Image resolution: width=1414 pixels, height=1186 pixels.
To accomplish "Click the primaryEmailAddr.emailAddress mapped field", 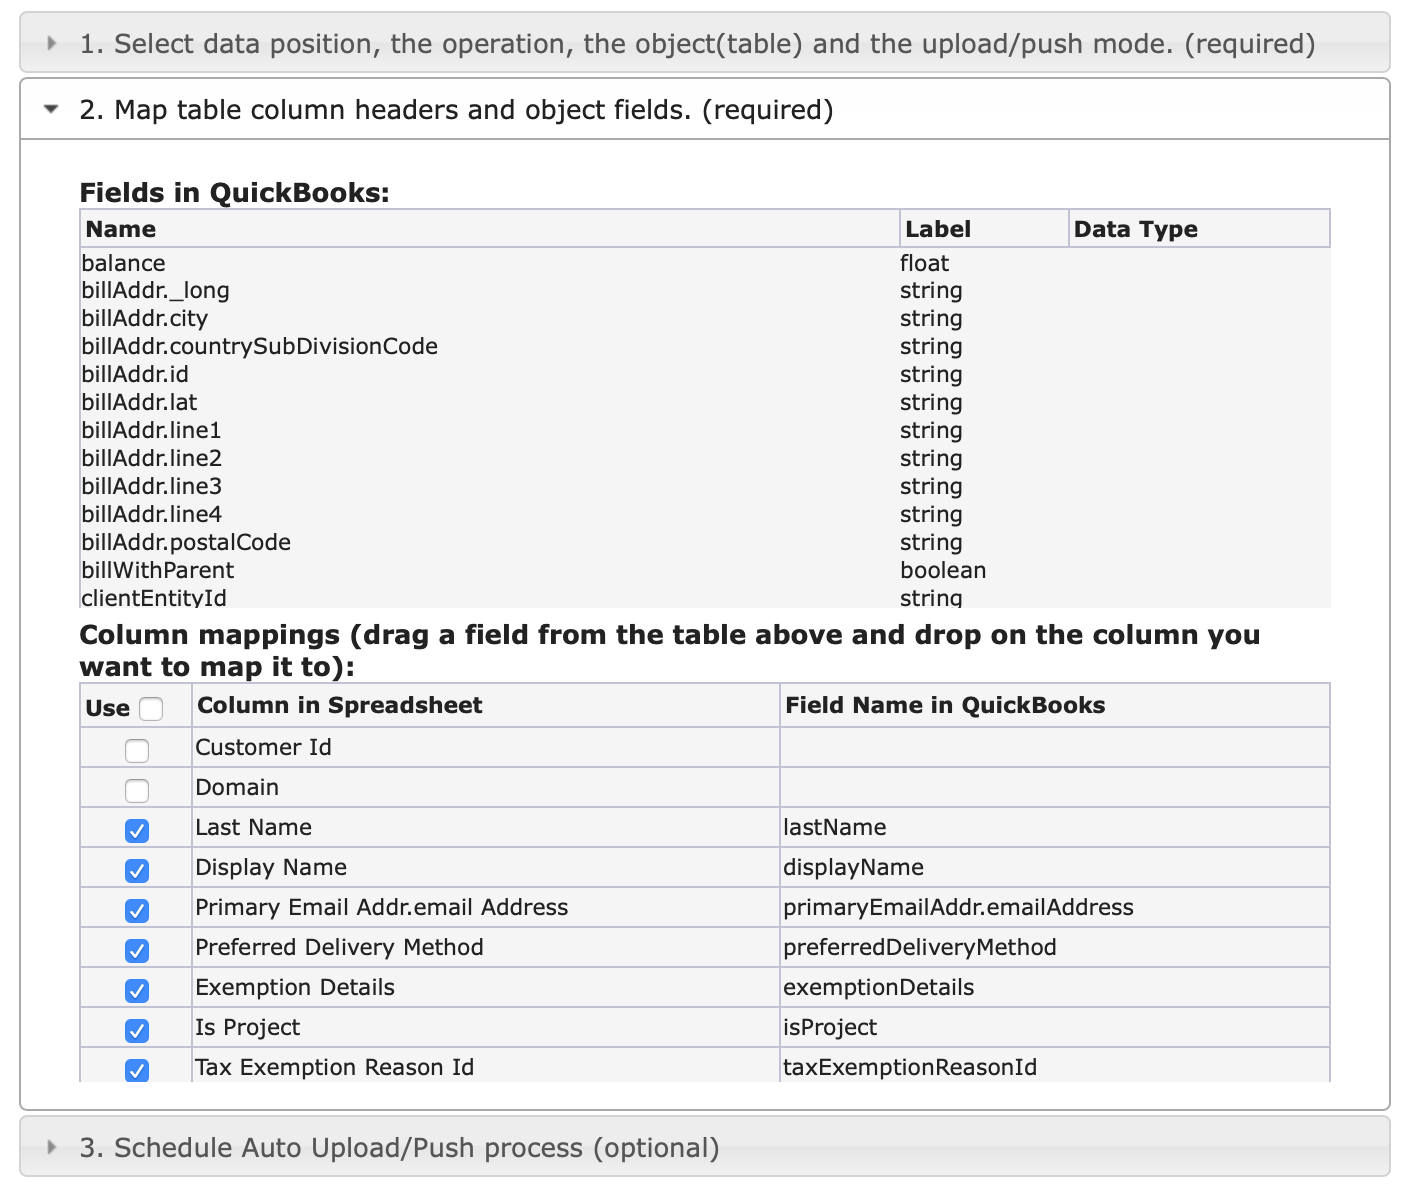I will point(1055,907).
